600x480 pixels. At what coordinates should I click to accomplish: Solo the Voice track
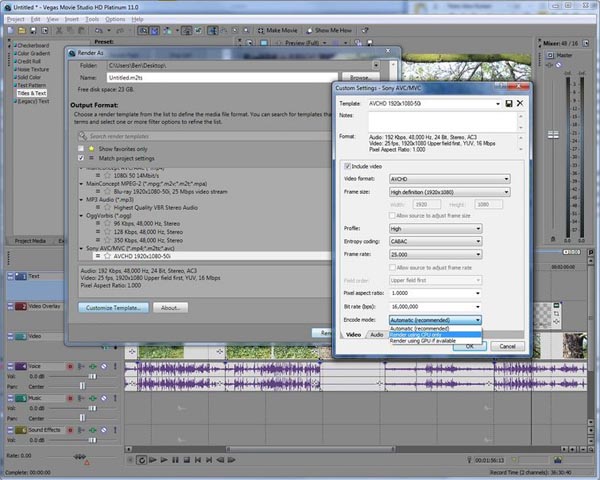(115, 367)
